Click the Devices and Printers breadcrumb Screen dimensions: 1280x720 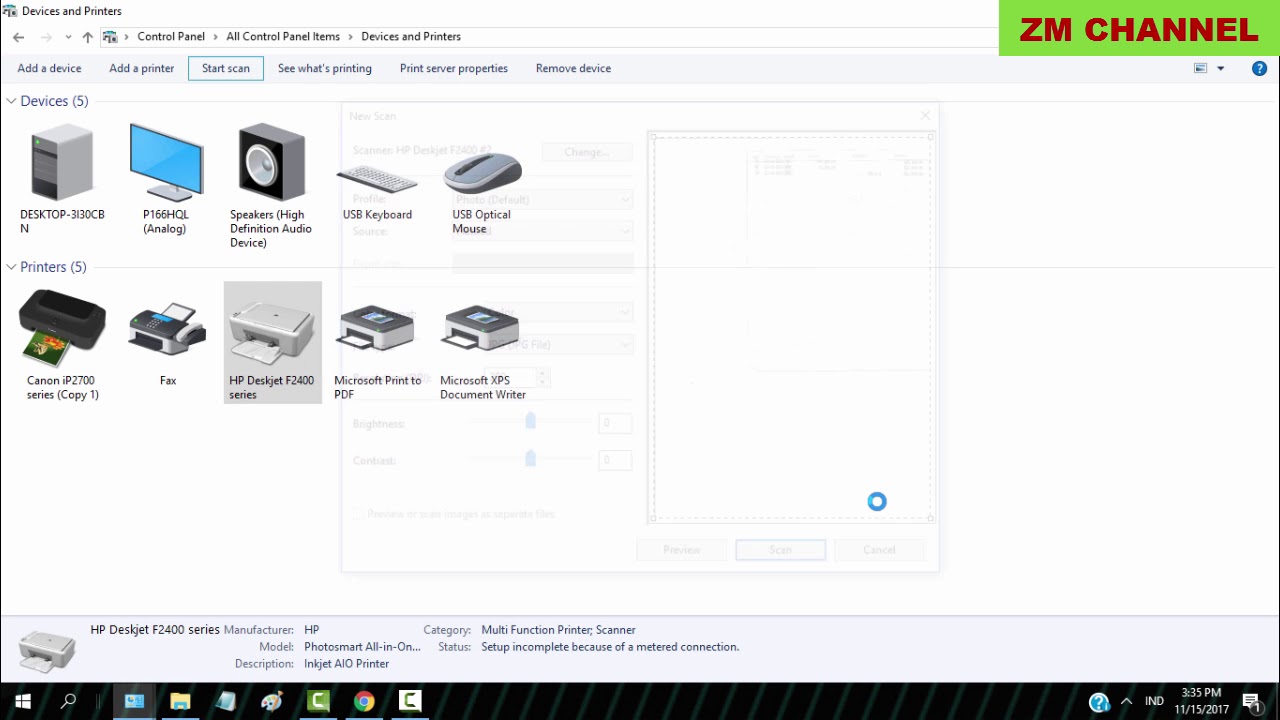(x=411, y=37)
